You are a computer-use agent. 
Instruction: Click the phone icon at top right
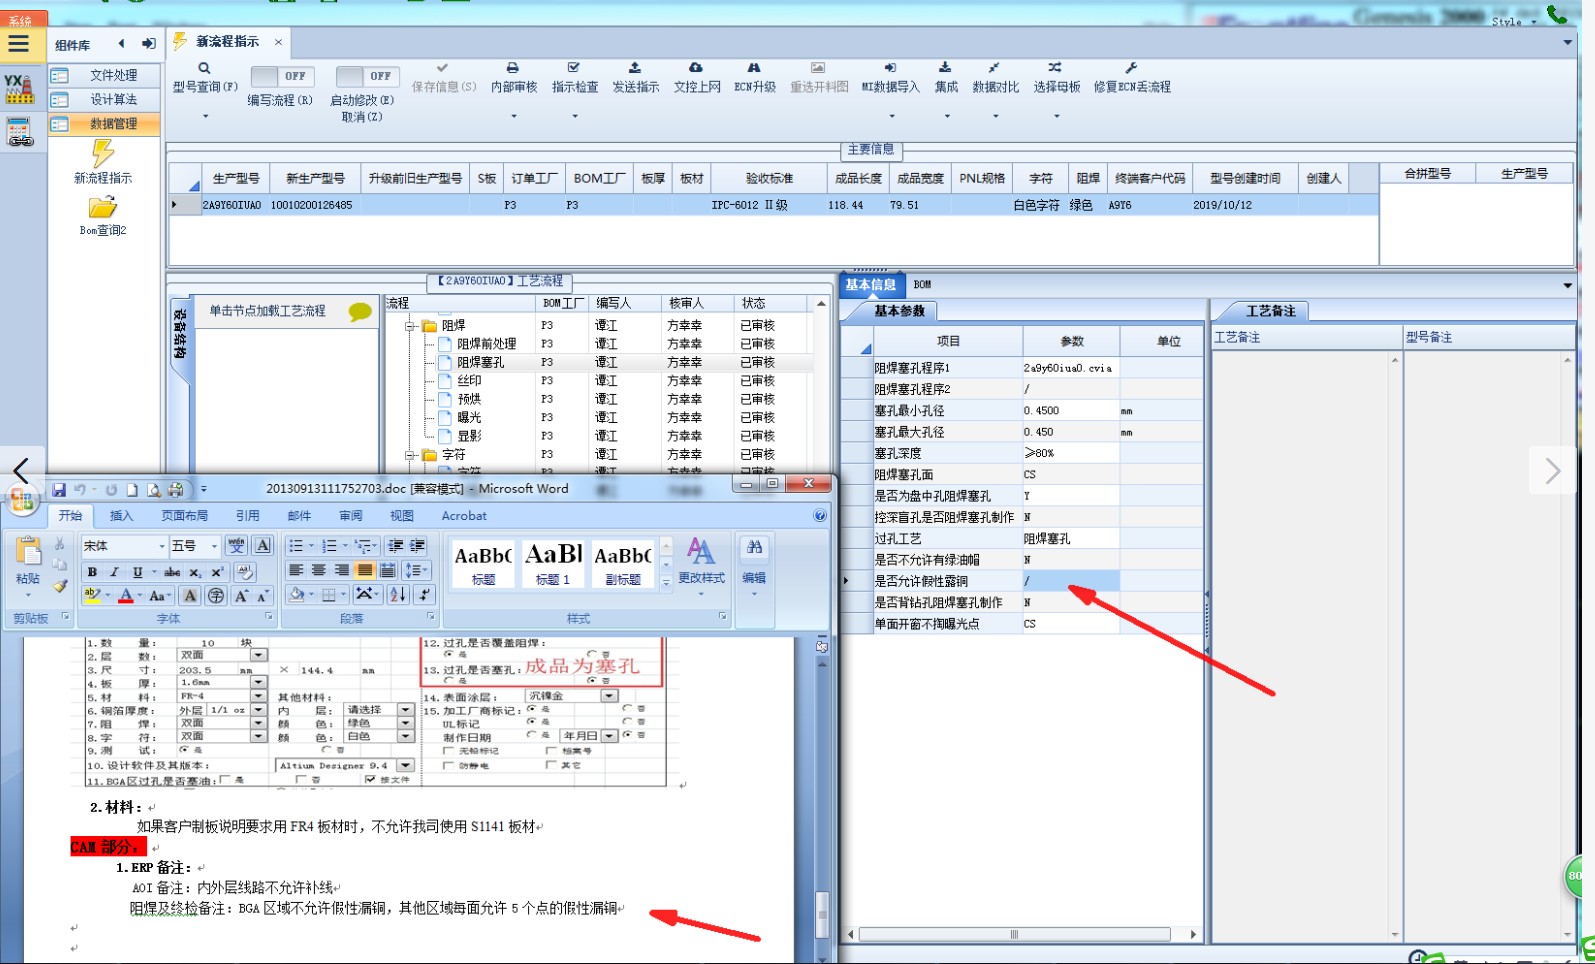1558,14
